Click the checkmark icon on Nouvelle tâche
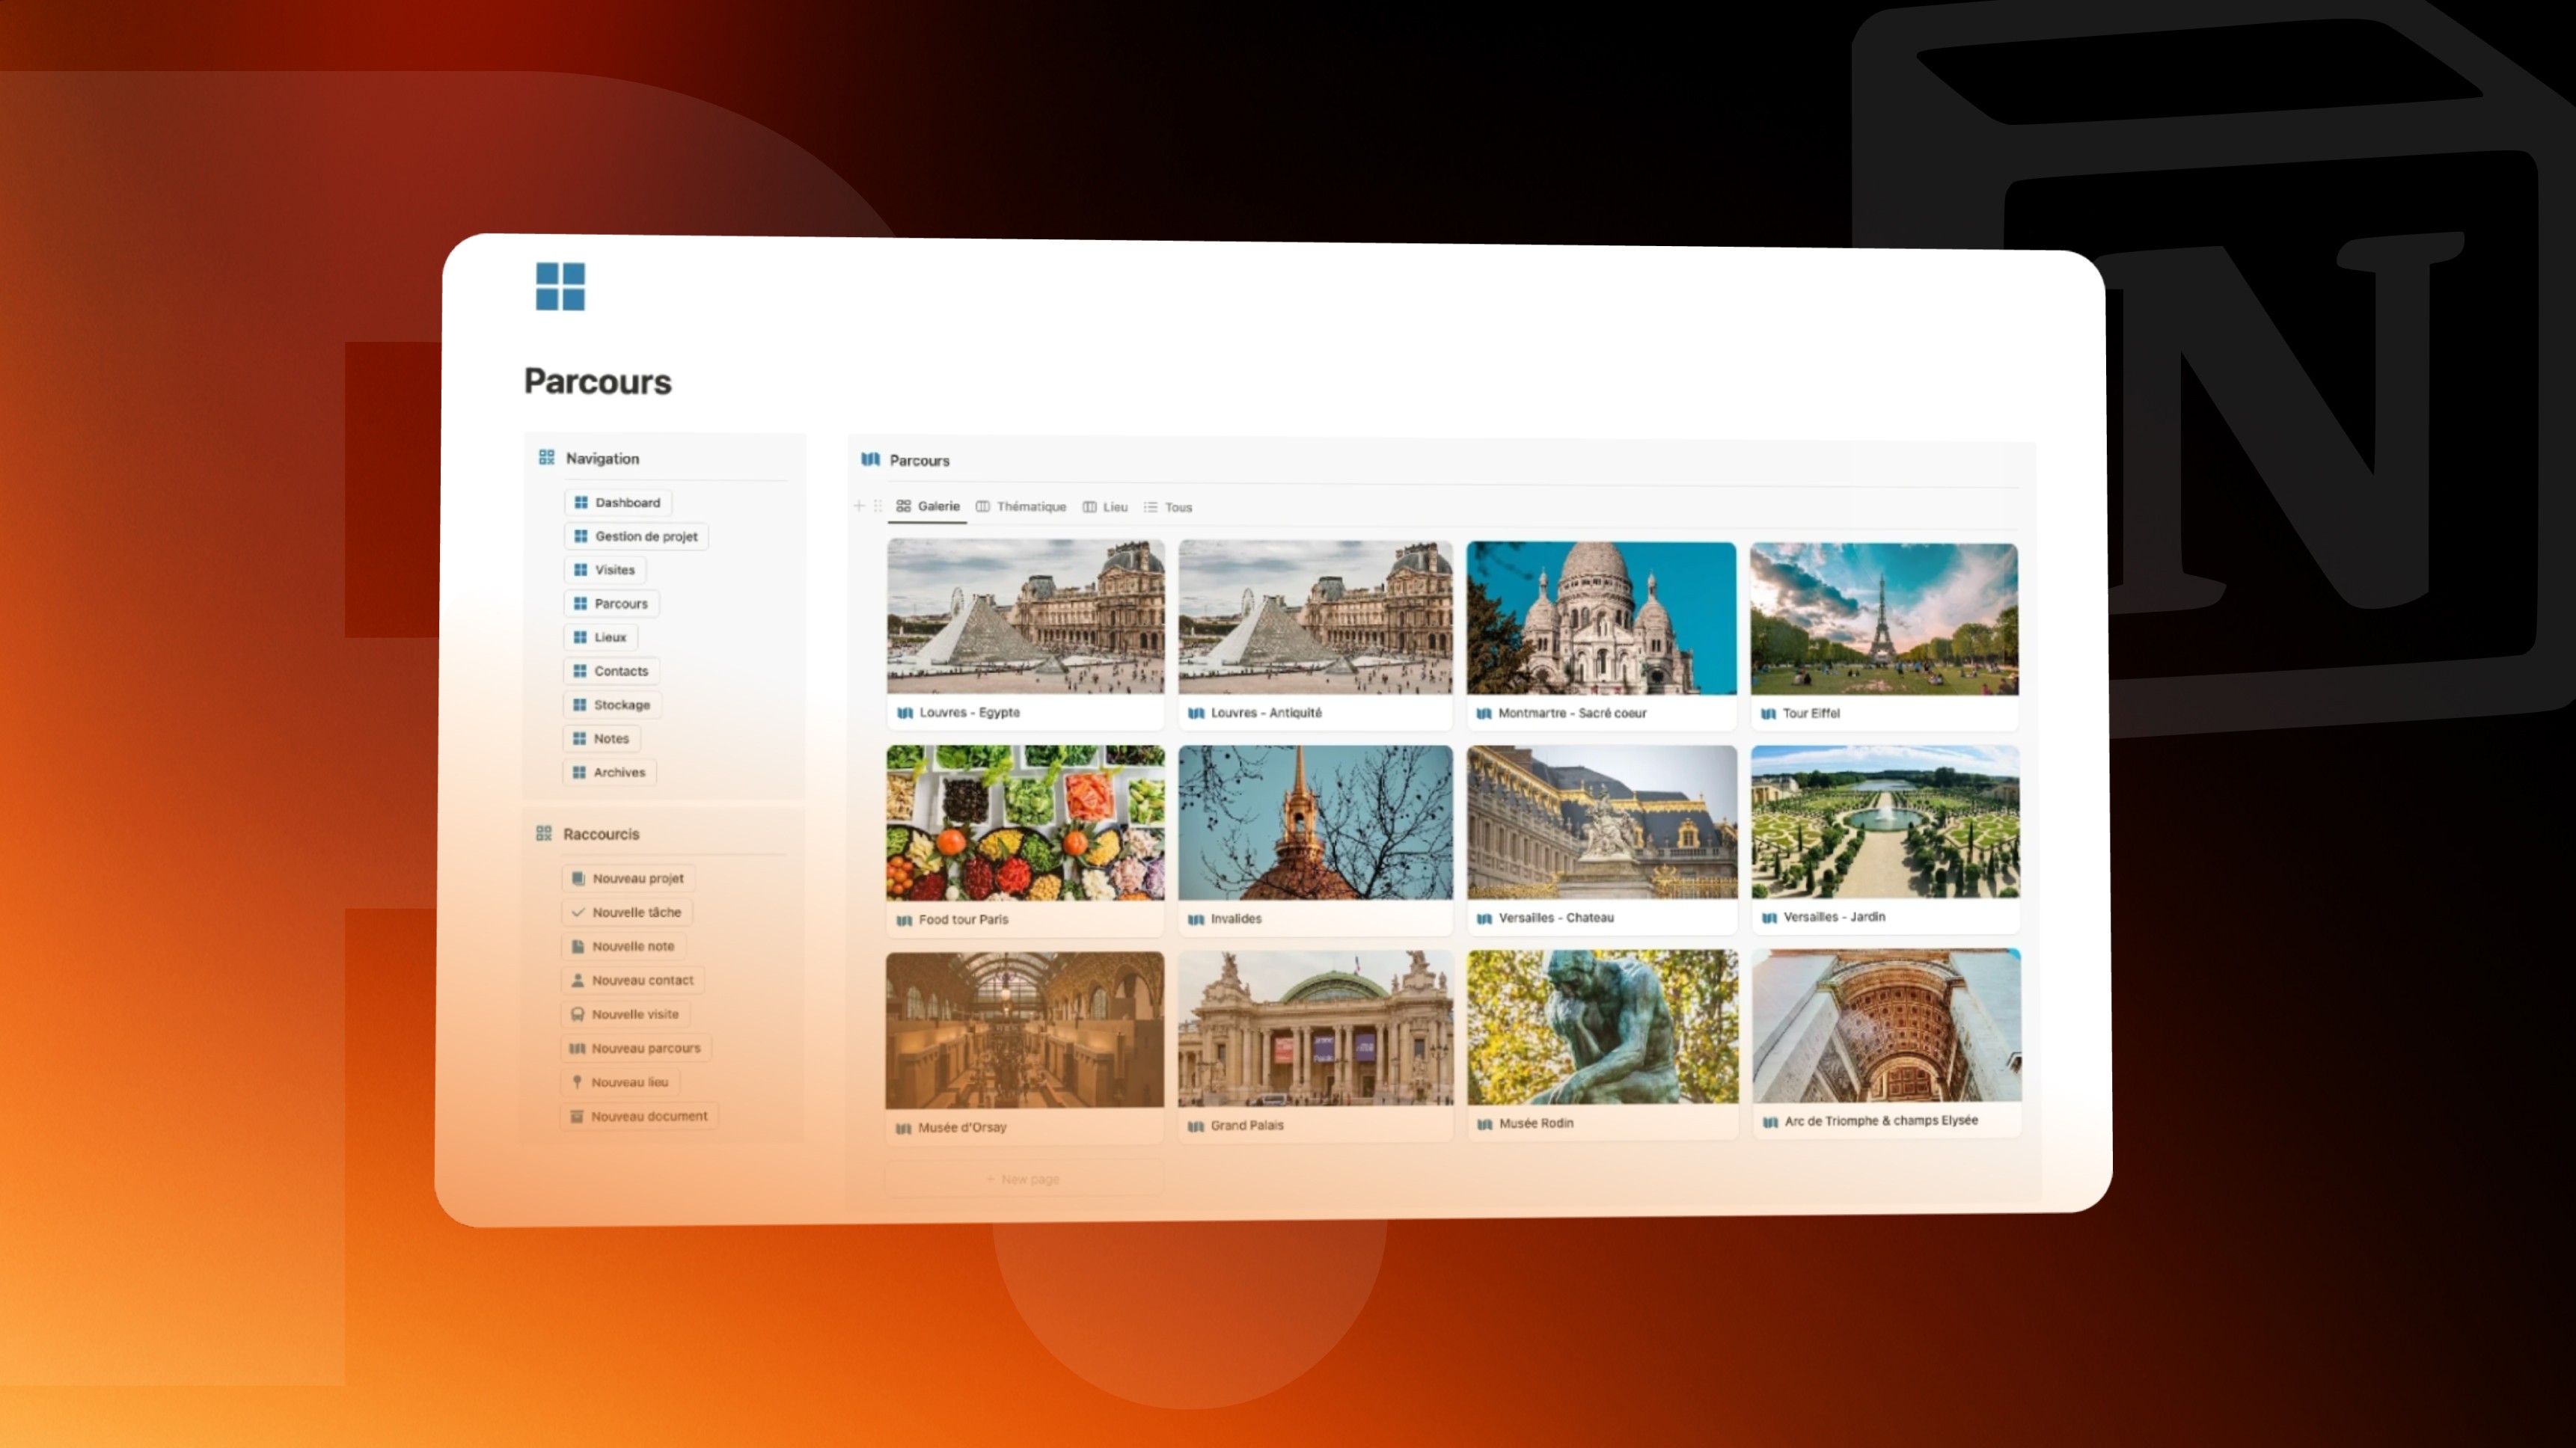2576x1448 pixels. 578,912
